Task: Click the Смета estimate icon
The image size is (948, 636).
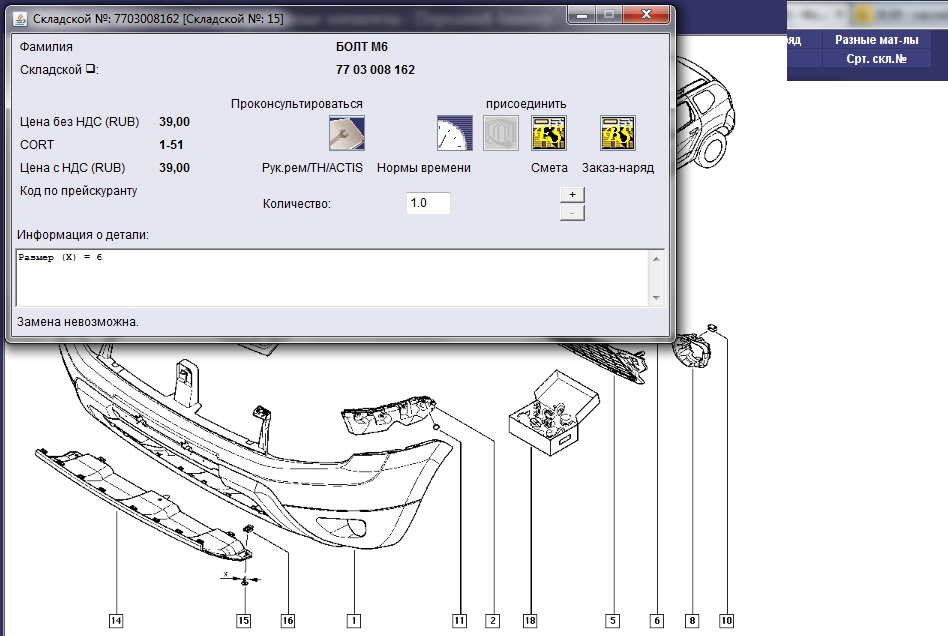Action: tap(549, 133)
